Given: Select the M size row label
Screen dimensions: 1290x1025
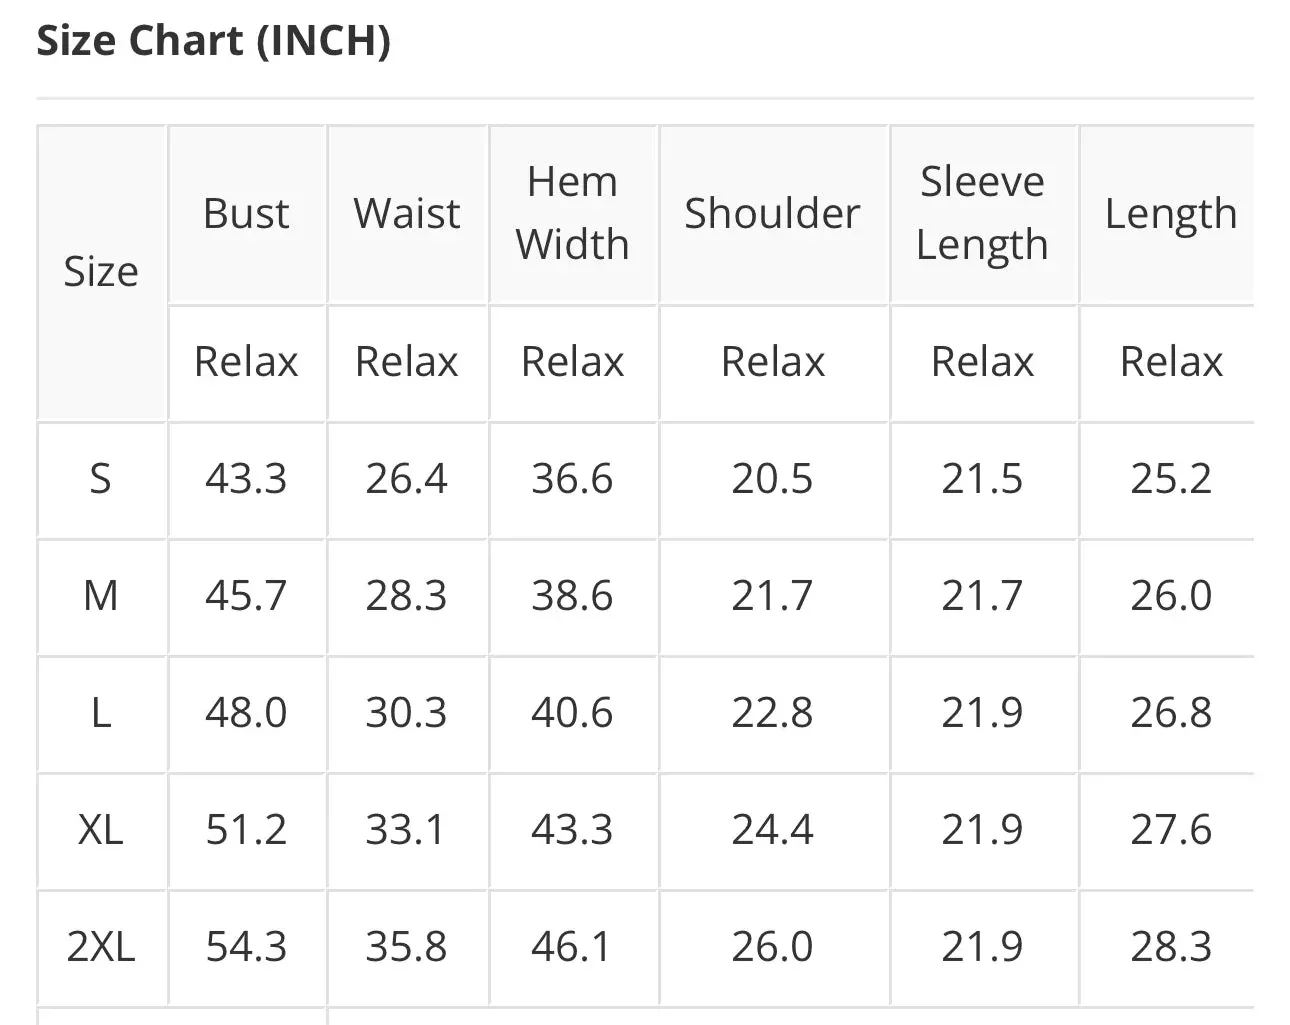Looking at the screenshot, I should click(101, 596).
